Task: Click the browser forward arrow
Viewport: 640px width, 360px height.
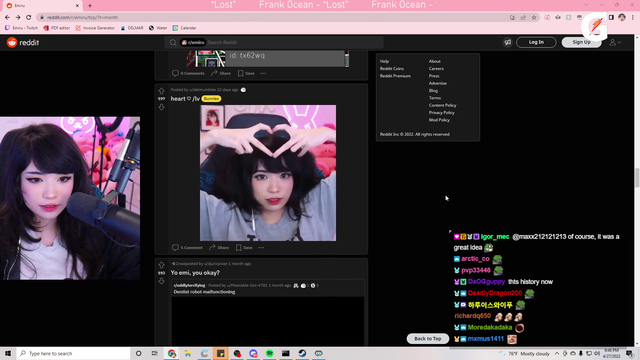Action: (18, 18)
